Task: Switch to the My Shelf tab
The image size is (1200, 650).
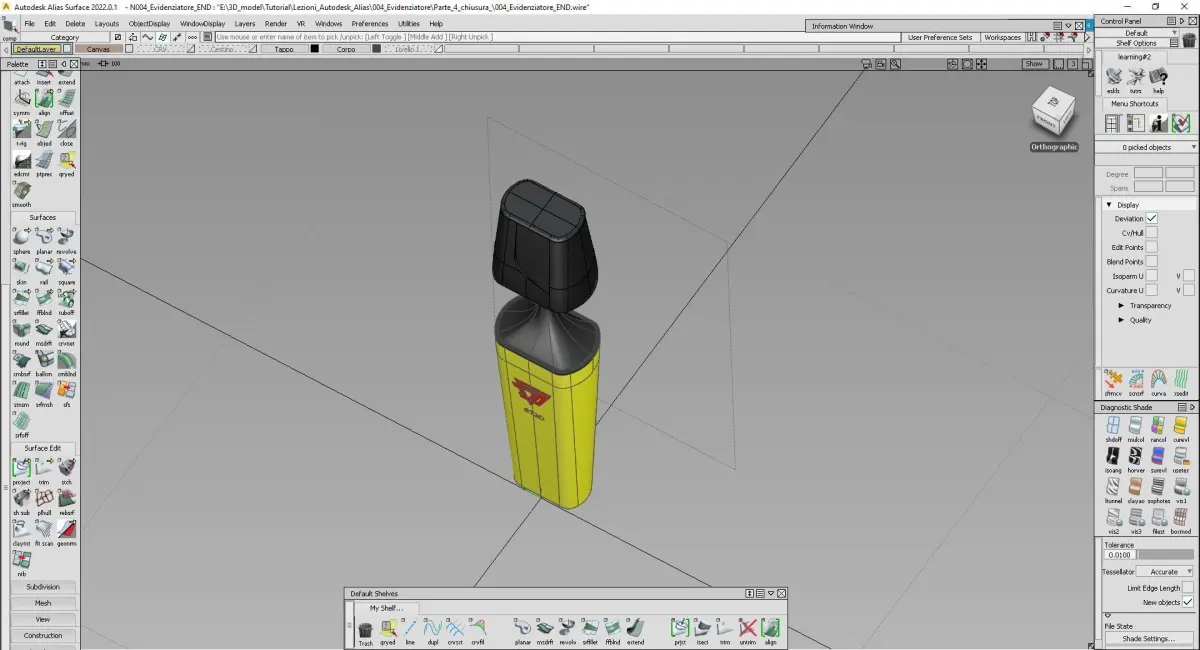Action: coord(386,608)
